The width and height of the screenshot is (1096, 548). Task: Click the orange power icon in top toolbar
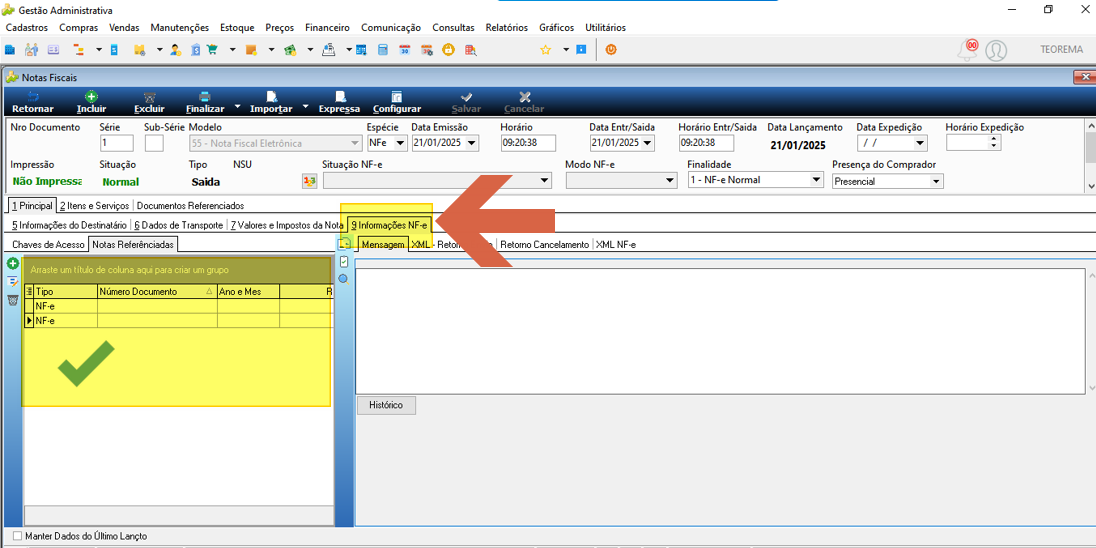click(x=611, y=50)
